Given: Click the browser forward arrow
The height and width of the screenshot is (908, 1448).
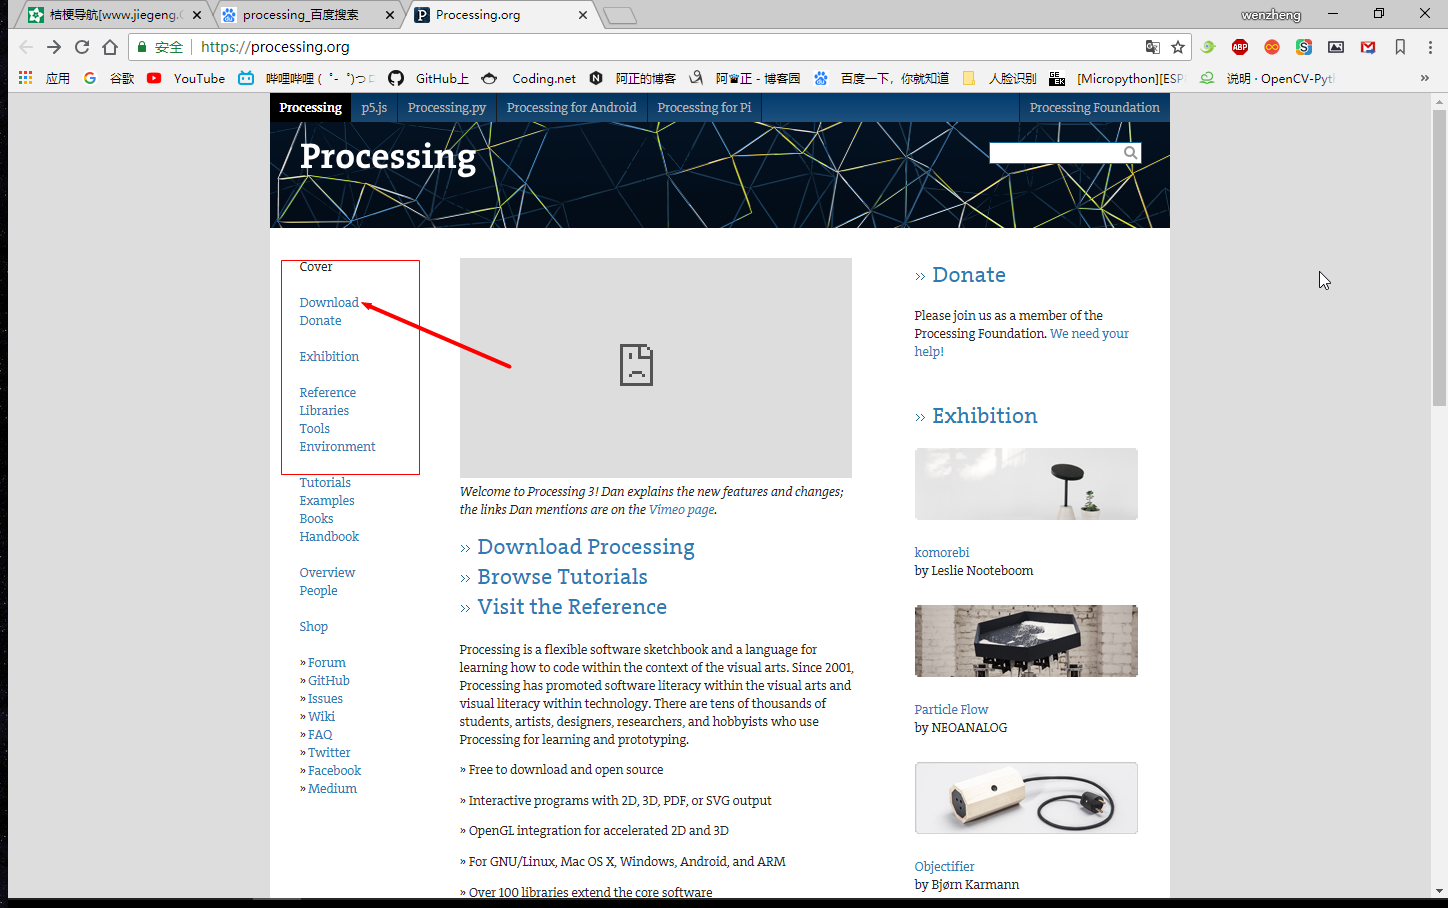Looking at the screenshot, I should 54,47.
